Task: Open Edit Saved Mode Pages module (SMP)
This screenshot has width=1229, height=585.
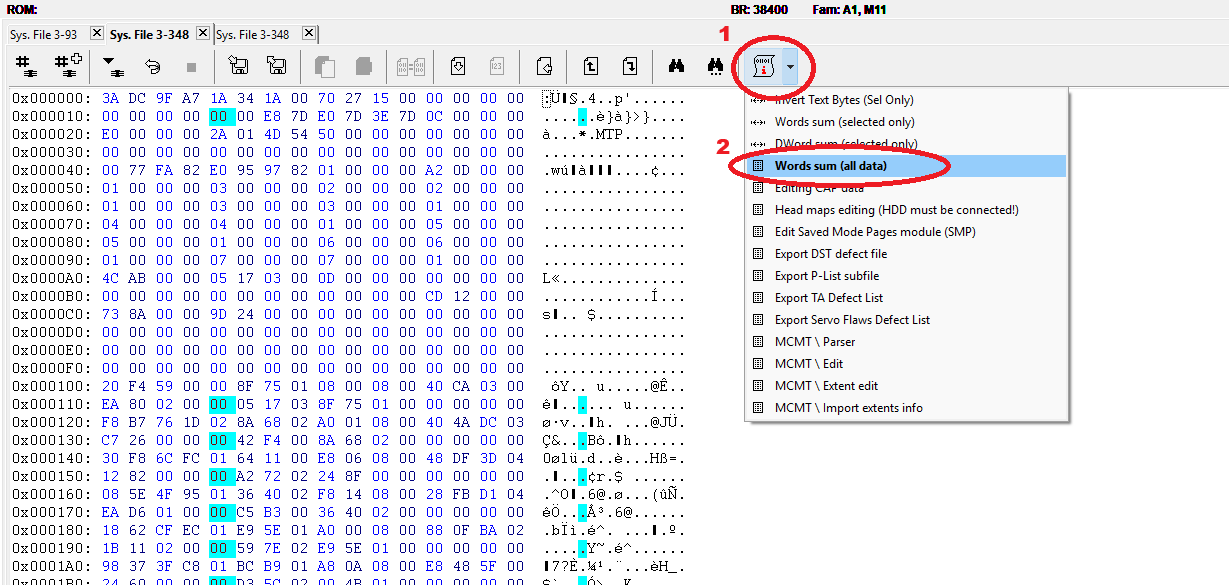Action: click(x=875, y=232)
